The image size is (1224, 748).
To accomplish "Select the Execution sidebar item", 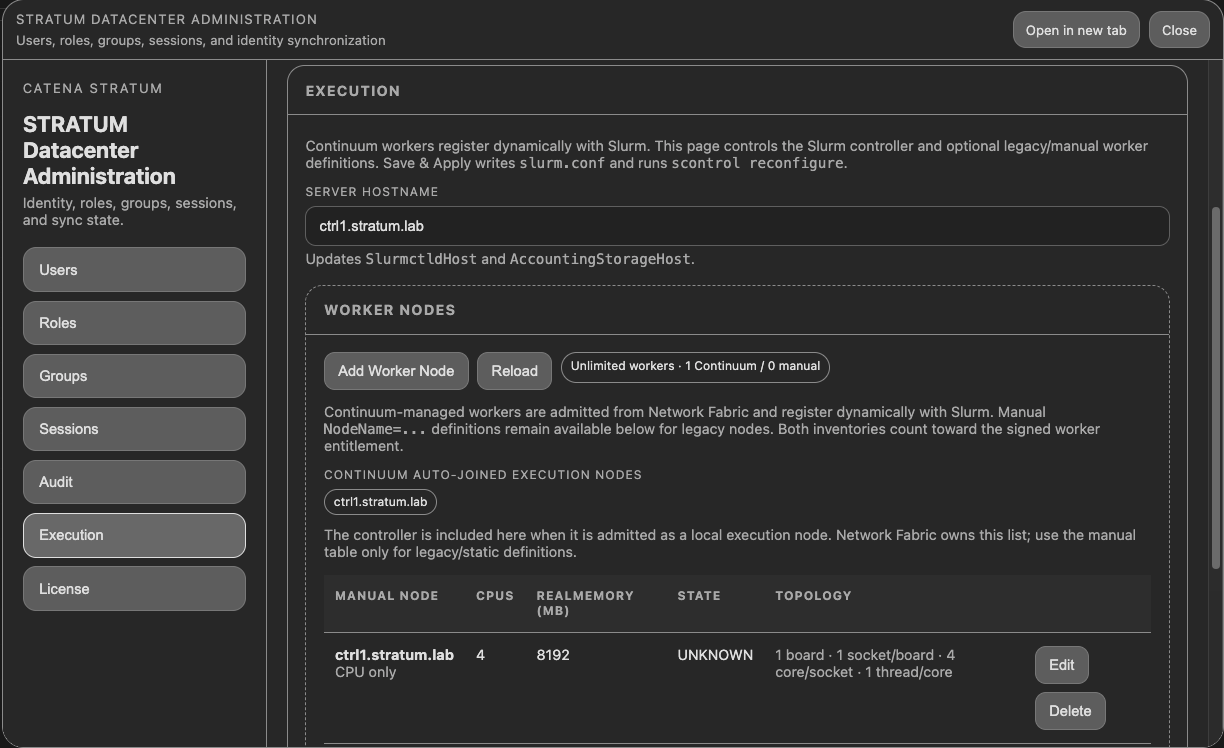I will pyautogui.click(x=134, y=535).
